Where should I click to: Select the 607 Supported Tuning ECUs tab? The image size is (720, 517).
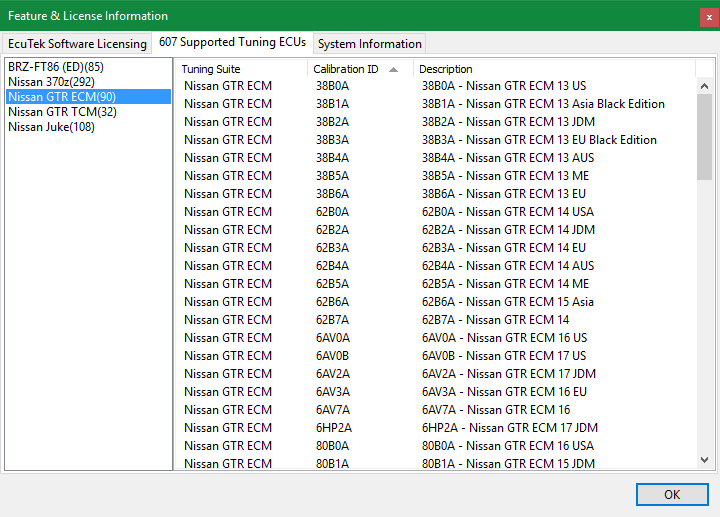(x=232, y=43)
